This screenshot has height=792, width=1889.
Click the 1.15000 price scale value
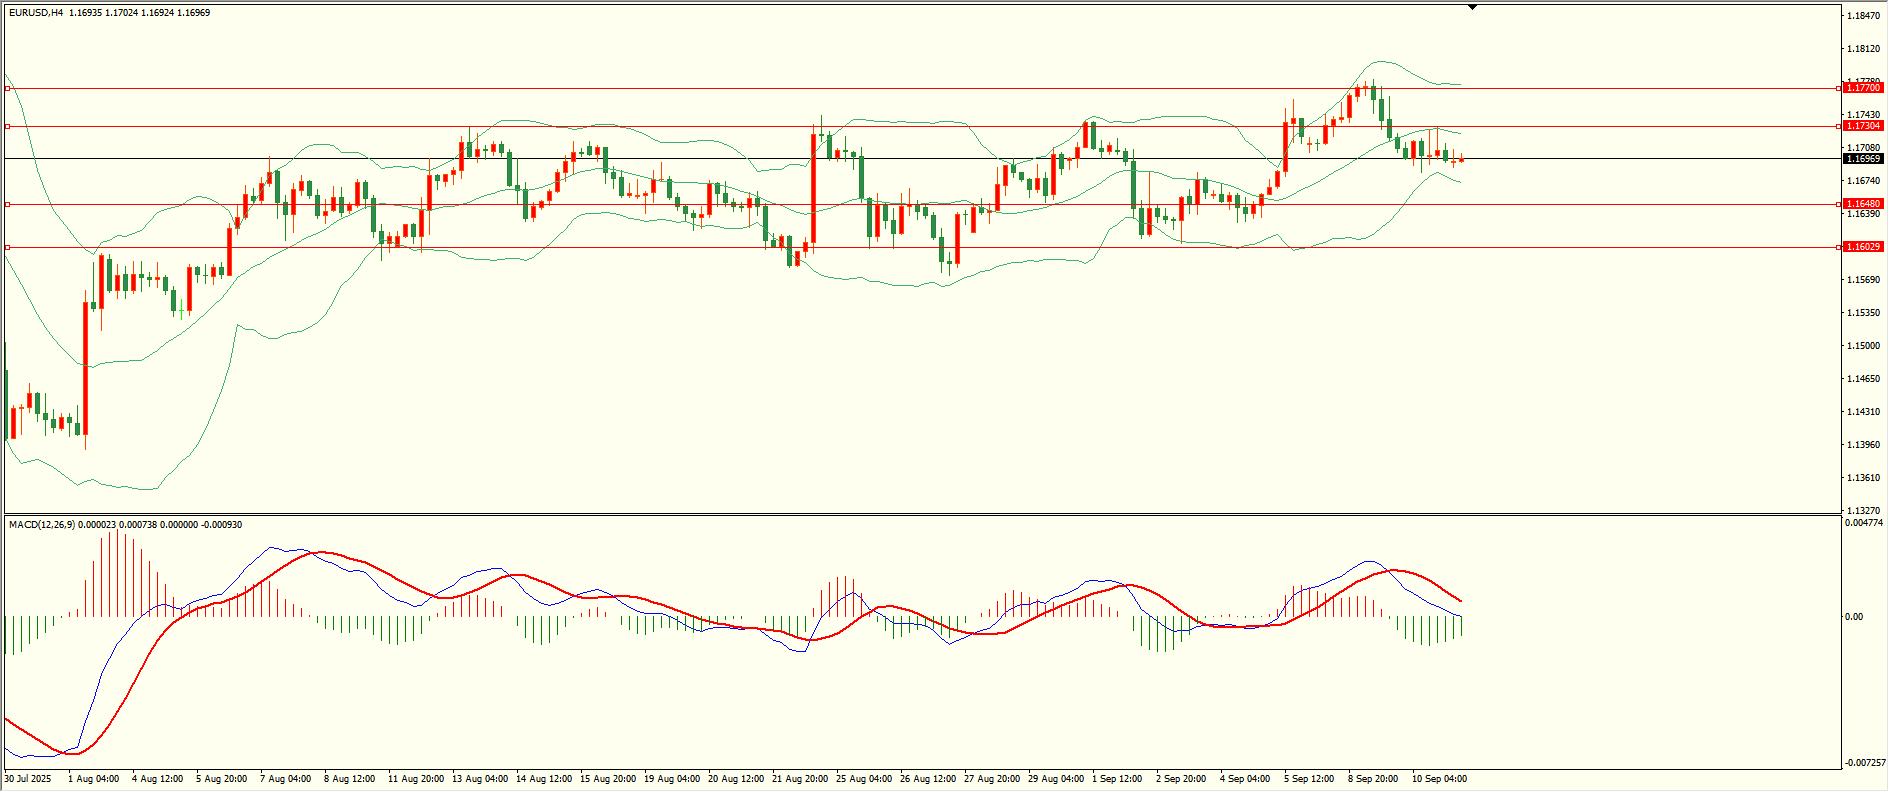tap(1863, 346)
